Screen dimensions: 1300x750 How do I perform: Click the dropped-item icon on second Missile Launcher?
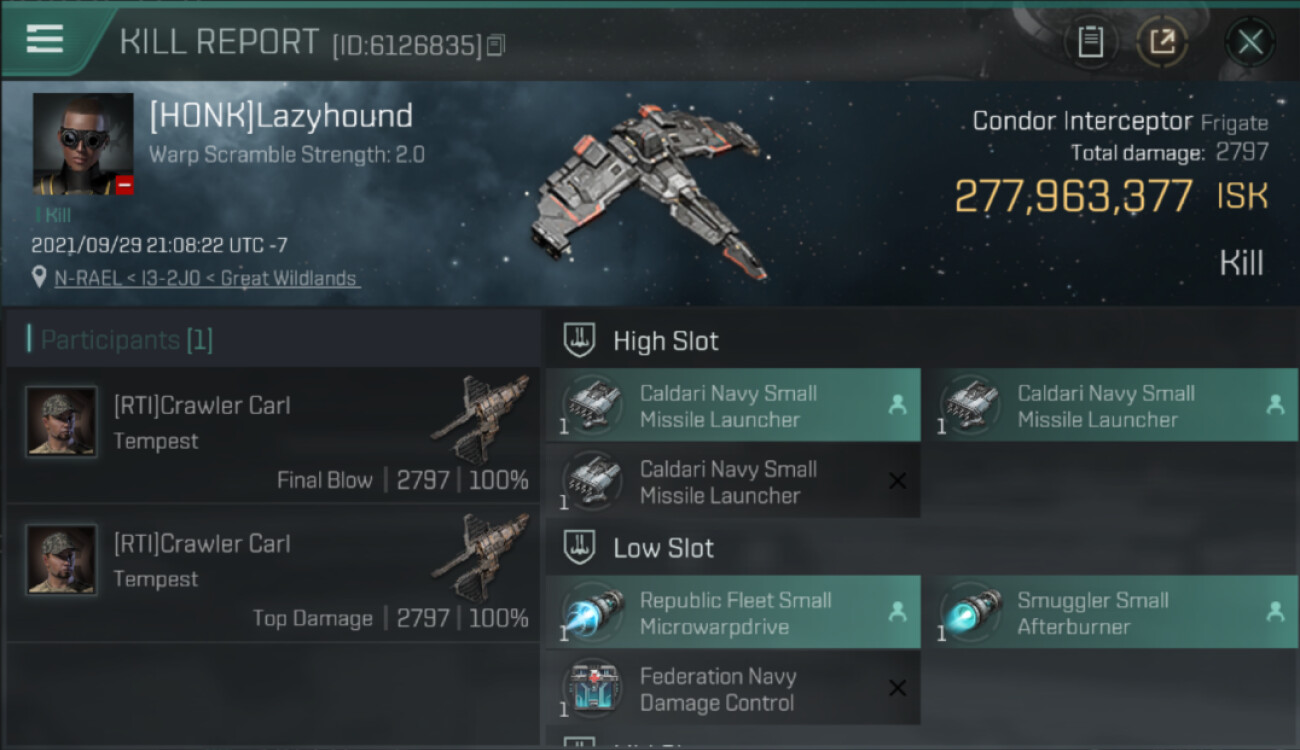[1275, 404]
